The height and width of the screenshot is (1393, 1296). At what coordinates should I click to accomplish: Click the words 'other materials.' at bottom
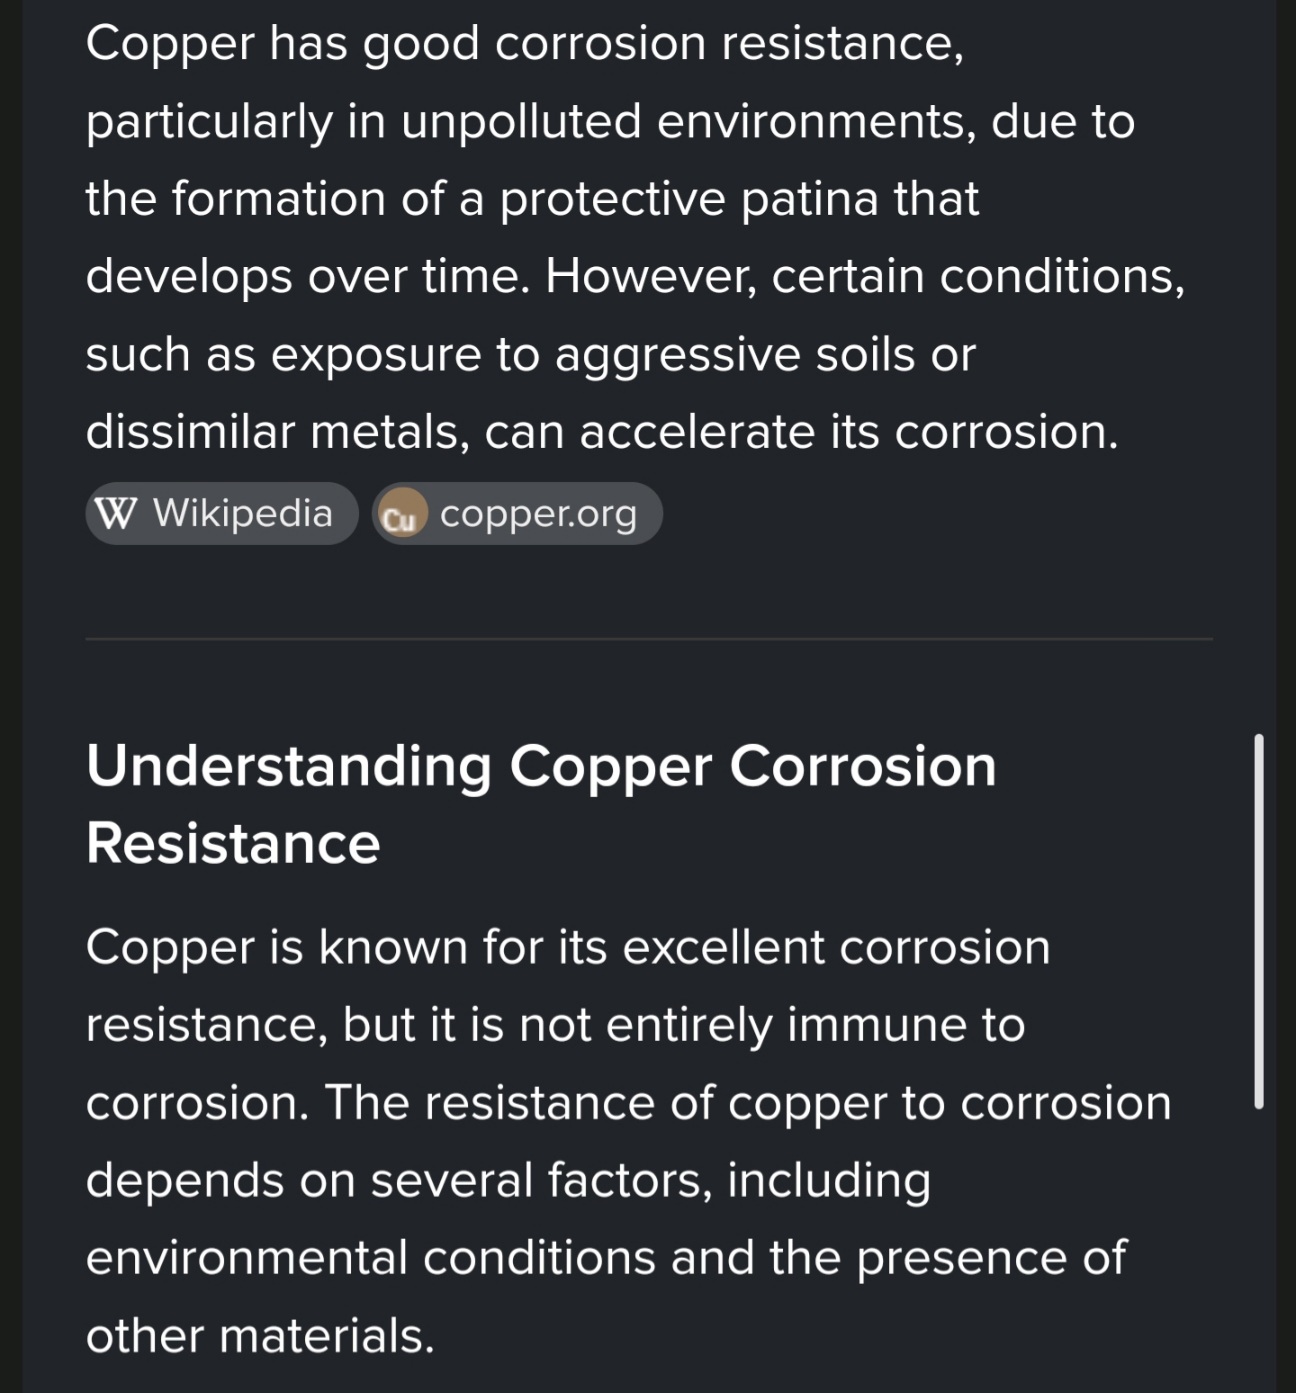260,1336
